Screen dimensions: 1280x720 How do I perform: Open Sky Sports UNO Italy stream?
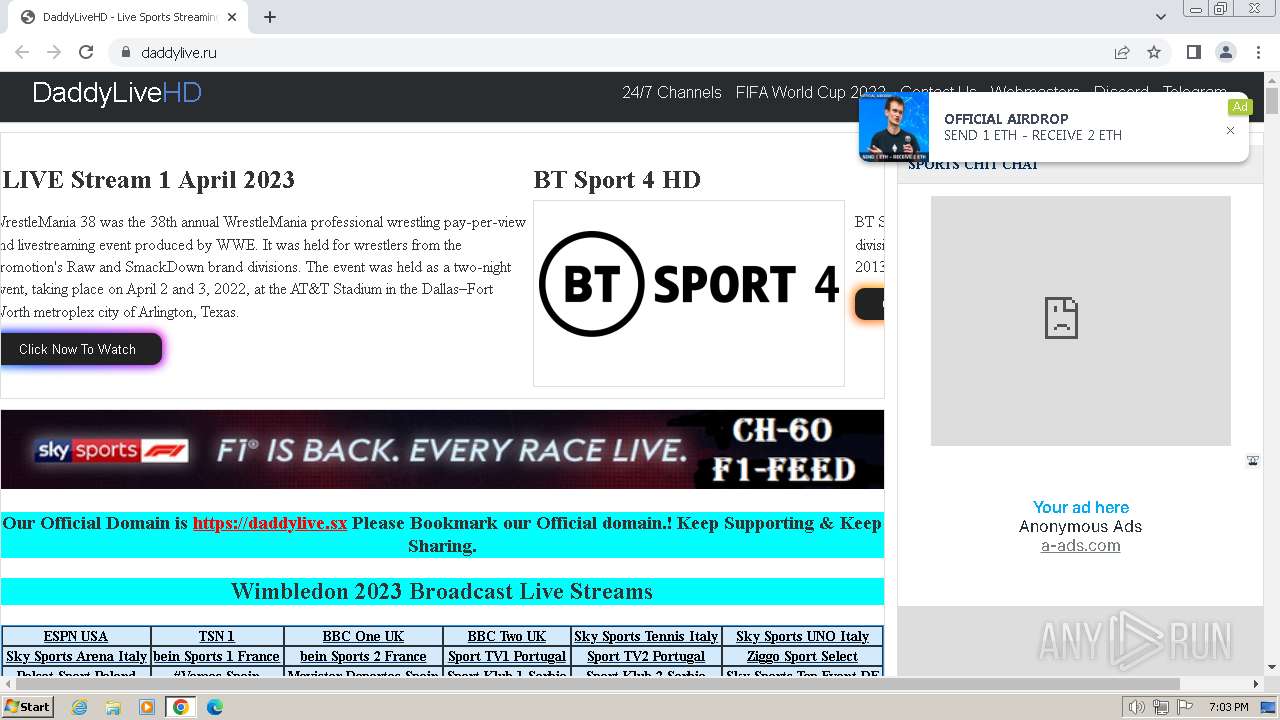[802, 636]
